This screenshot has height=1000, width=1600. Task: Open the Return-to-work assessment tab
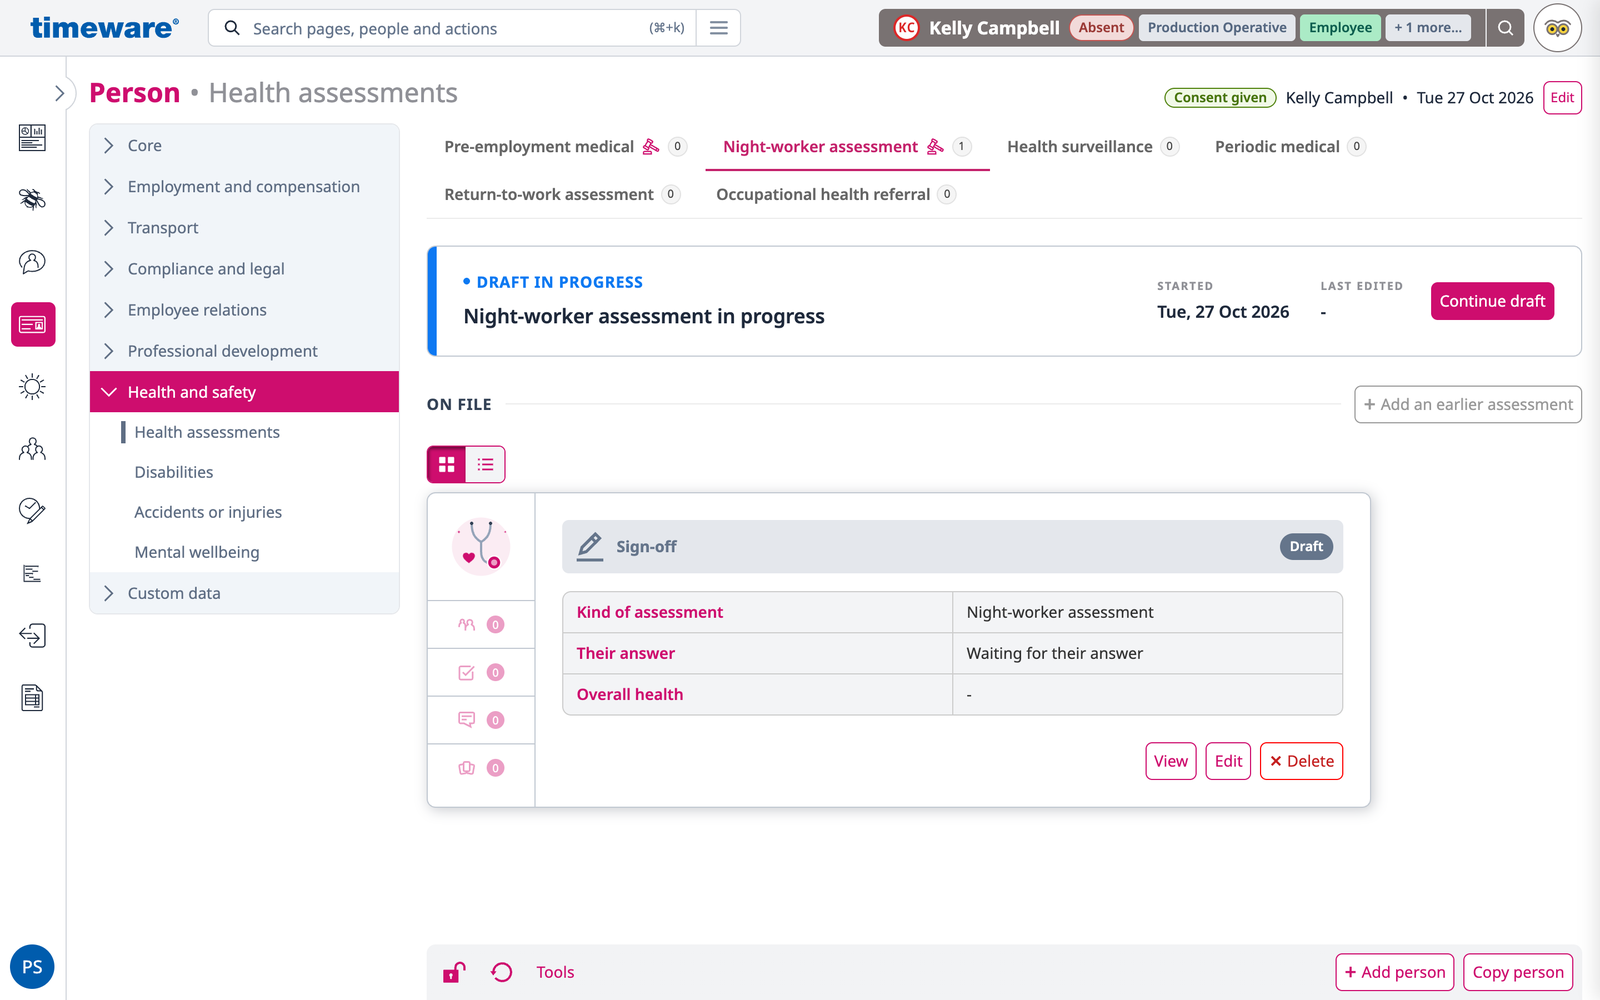click(x=562, y=194)
